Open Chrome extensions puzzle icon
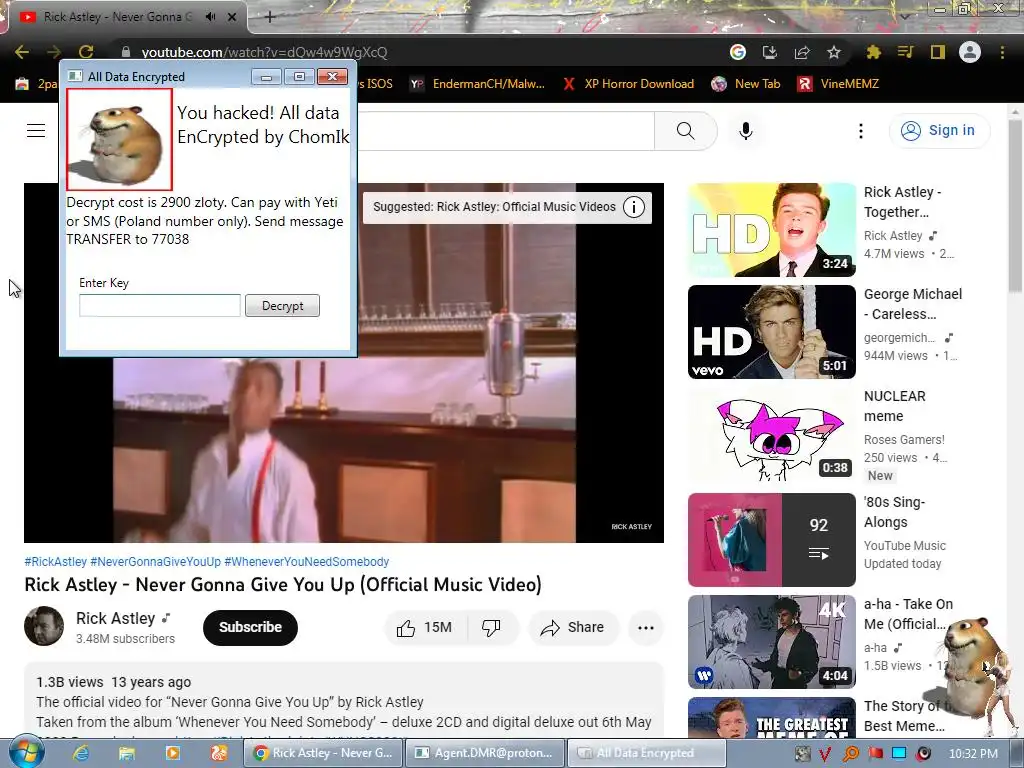 click(873, 52)
